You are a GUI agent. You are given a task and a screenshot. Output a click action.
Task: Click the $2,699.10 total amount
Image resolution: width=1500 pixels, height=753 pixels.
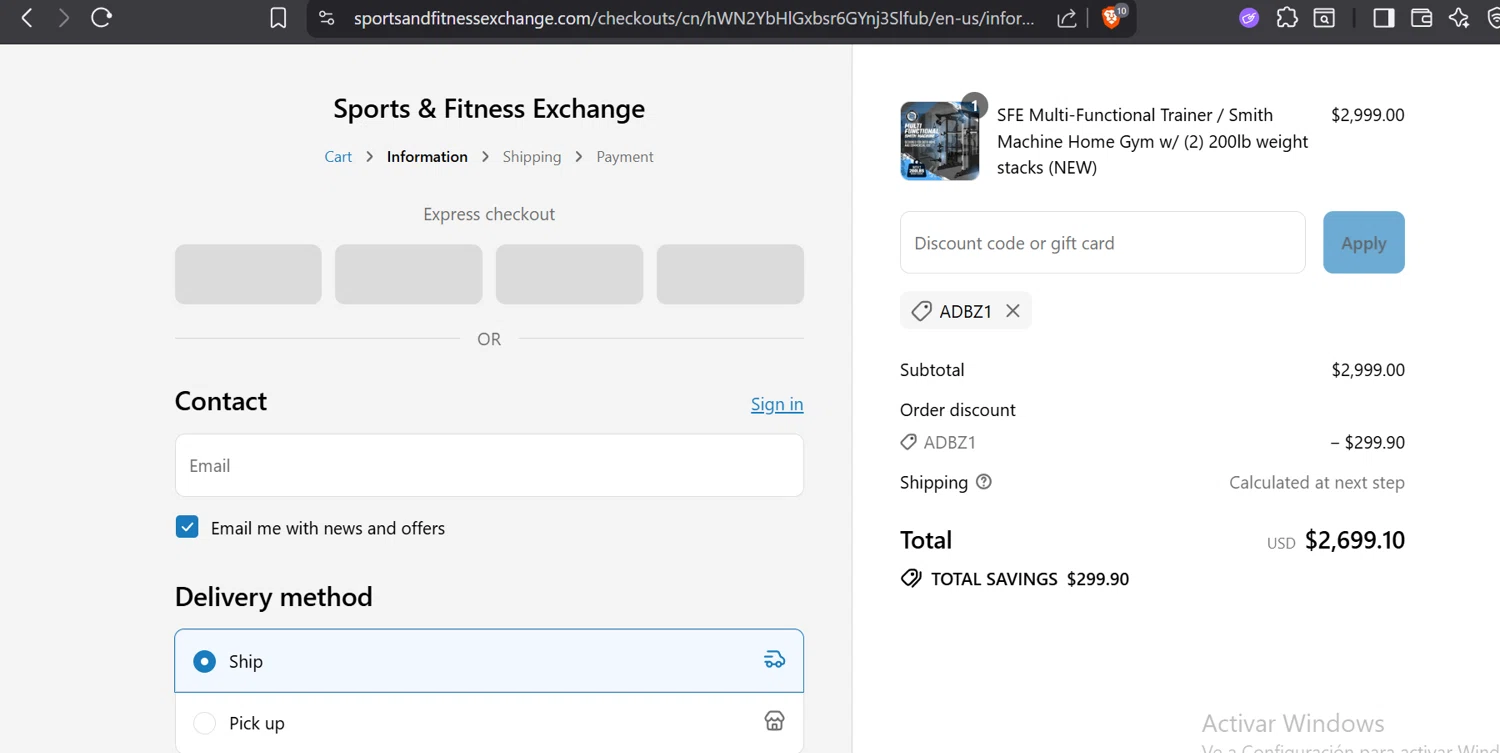(1355, 540)
